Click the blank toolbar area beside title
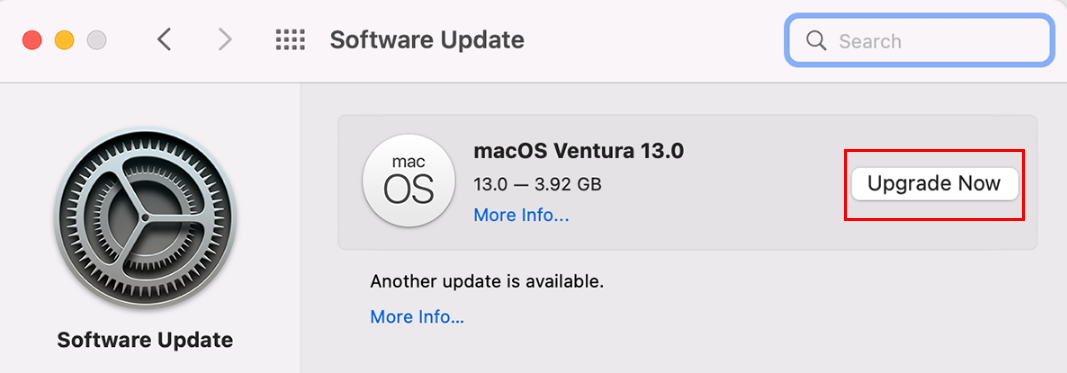 653,41
